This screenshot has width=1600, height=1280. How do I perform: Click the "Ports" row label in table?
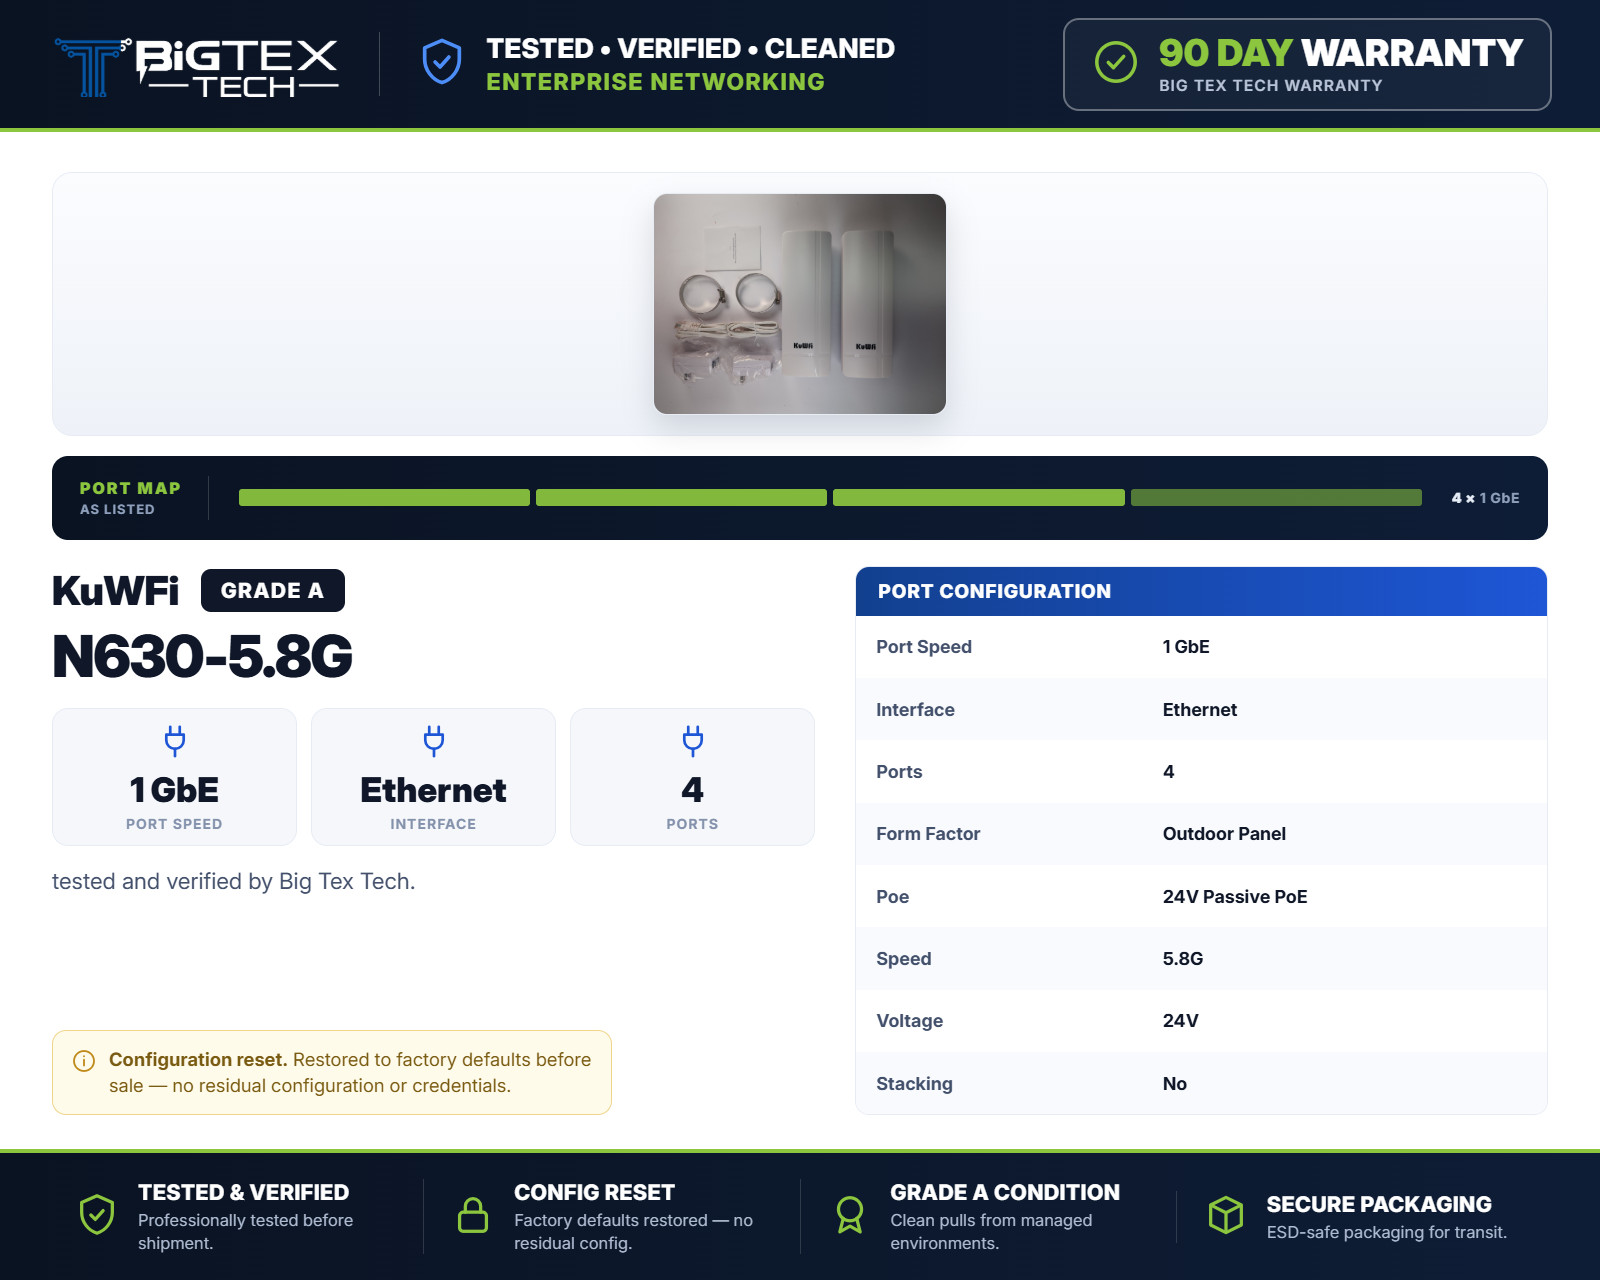coord(899,772)
